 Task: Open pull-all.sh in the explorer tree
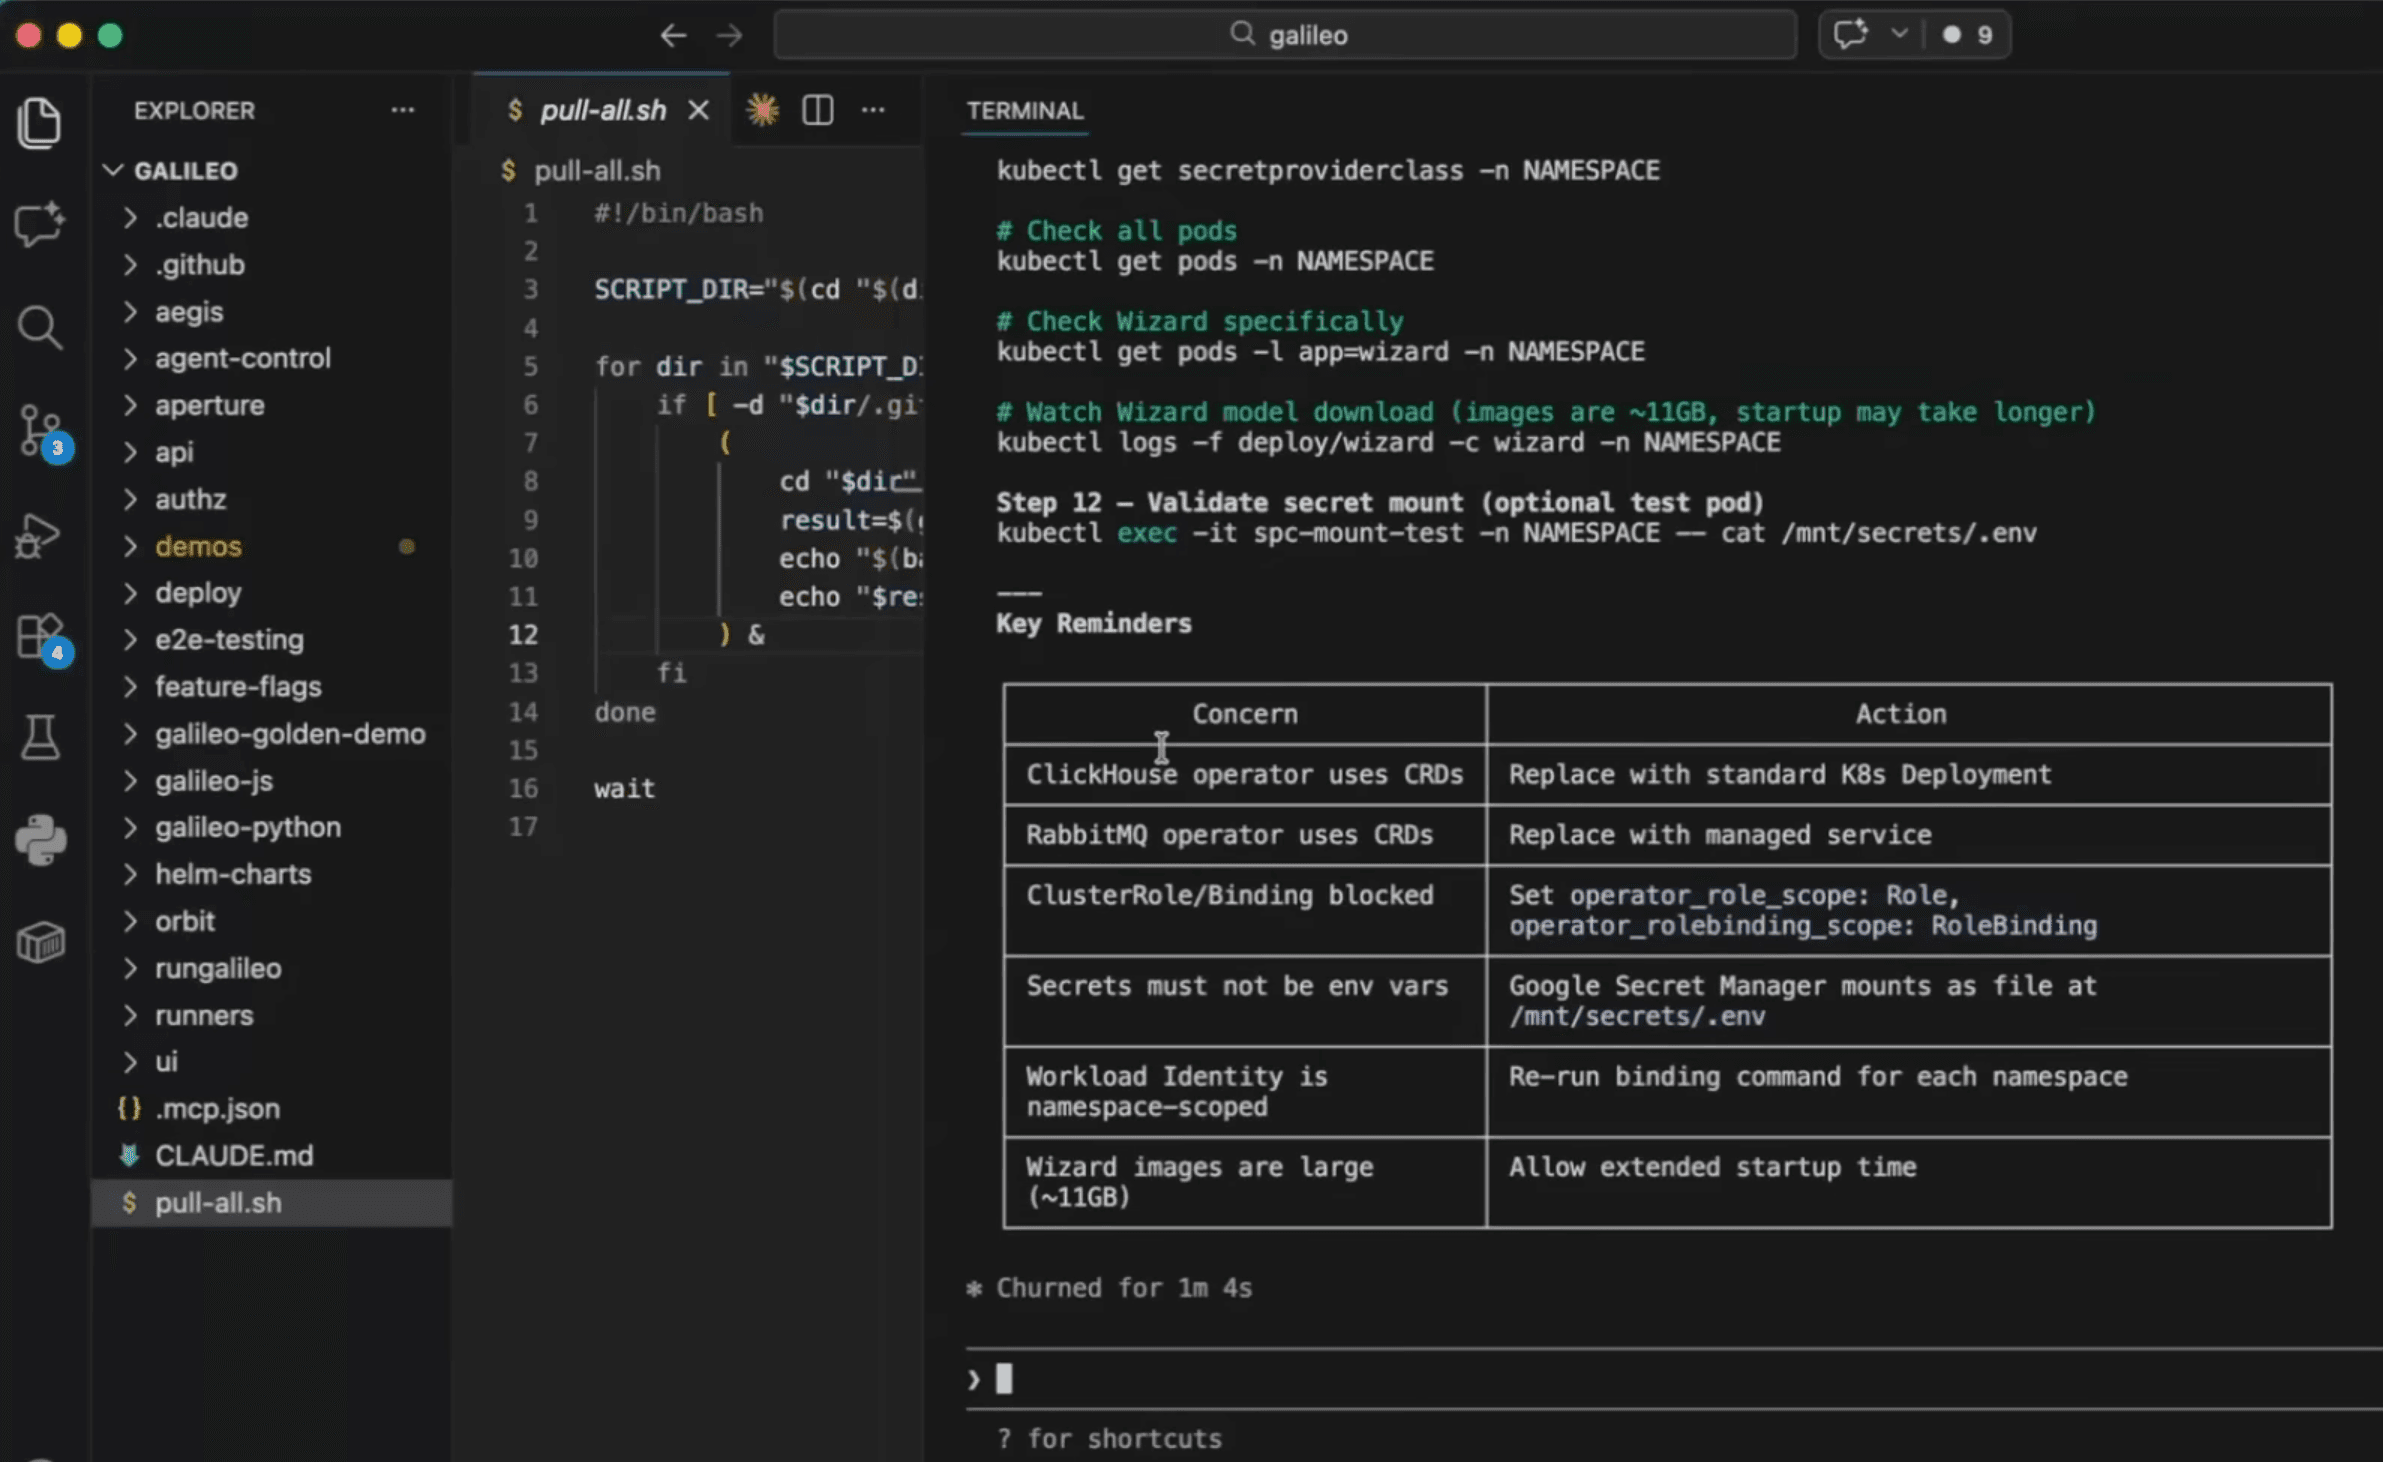(271, 1202)
